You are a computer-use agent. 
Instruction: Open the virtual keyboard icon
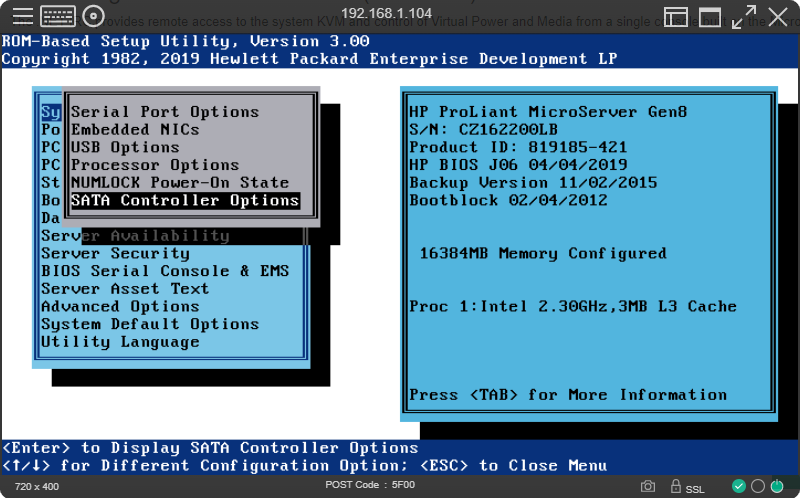pyautogui.click(x=58, y=16)
